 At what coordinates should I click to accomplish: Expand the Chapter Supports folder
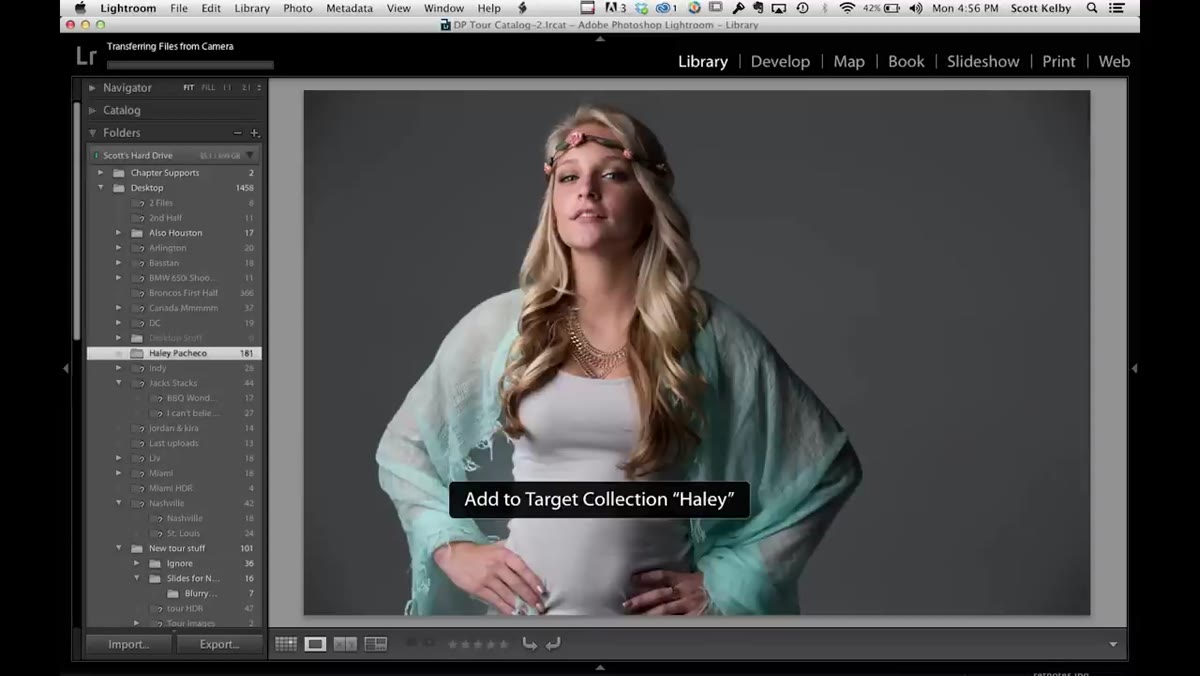pos(100,173)
